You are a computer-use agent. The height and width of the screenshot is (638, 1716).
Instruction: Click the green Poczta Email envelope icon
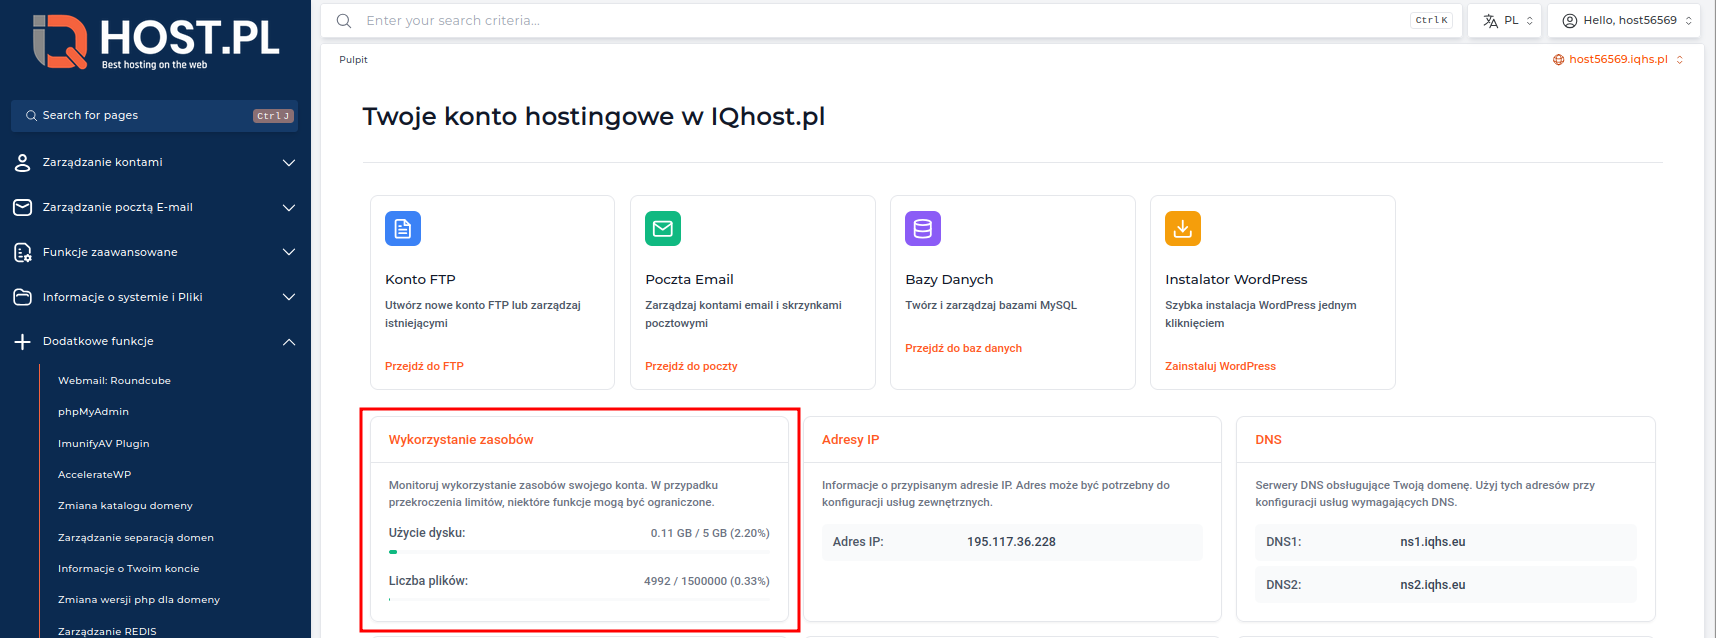(662, 229)
